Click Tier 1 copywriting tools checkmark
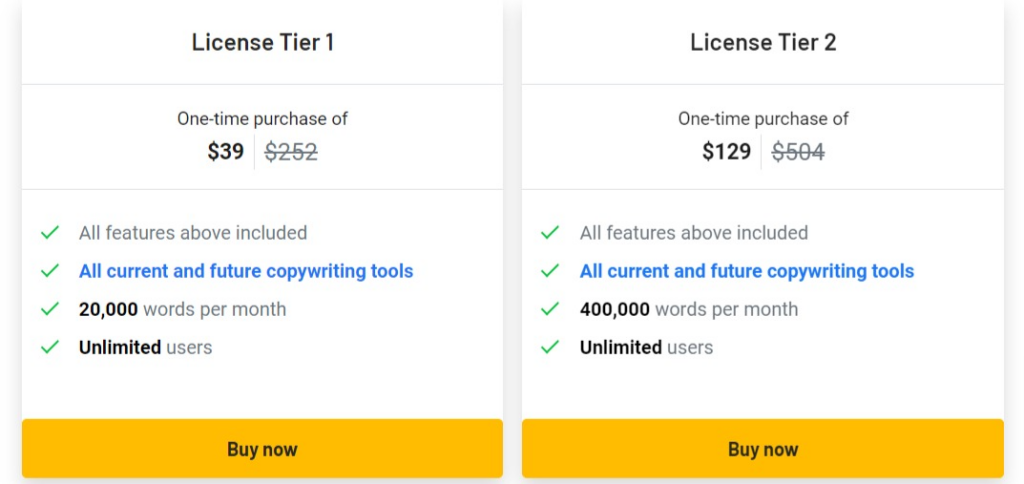Image resolution: width=1024 pixels, height=484 pixels. coord(50,271)
